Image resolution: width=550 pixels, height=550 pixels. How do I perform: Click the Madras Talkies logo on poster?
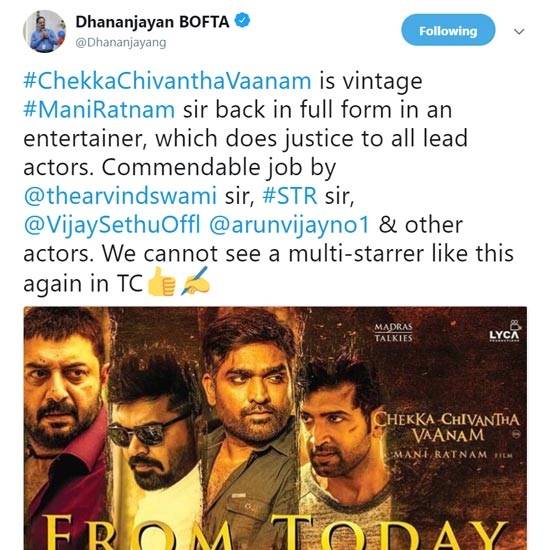point(393,332)
